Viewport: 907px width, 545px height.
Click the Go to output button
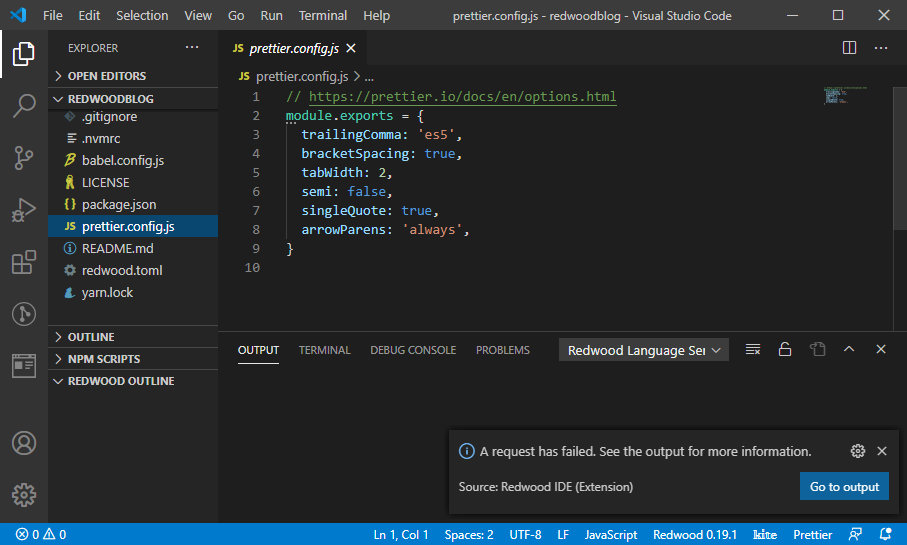click(844, 487)
